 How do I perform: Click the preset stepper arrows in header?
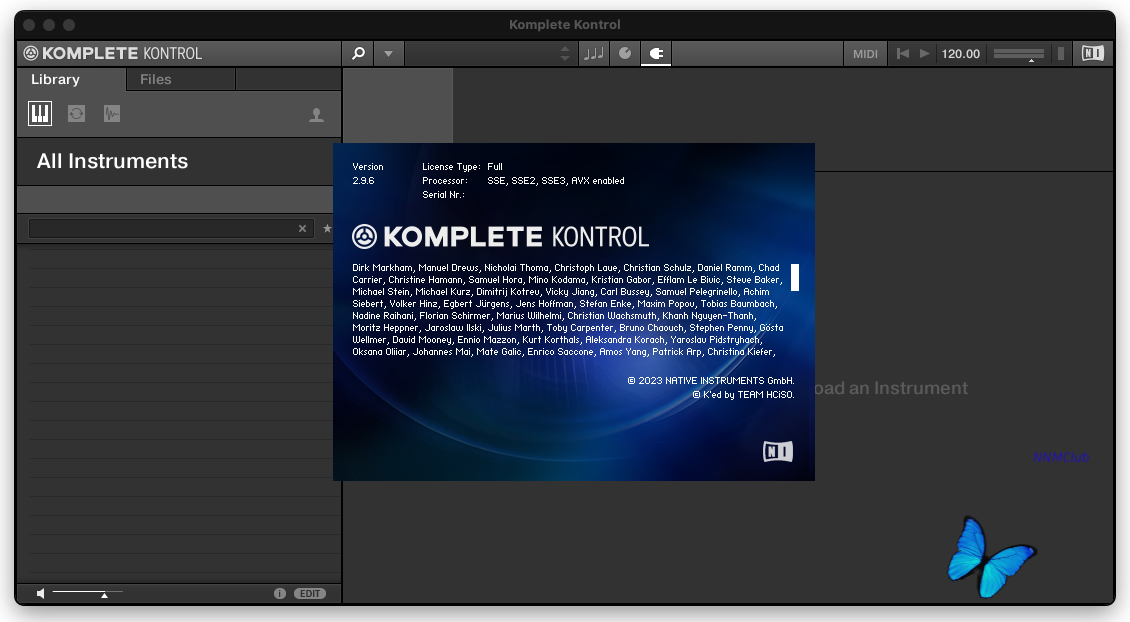[565, 53]
